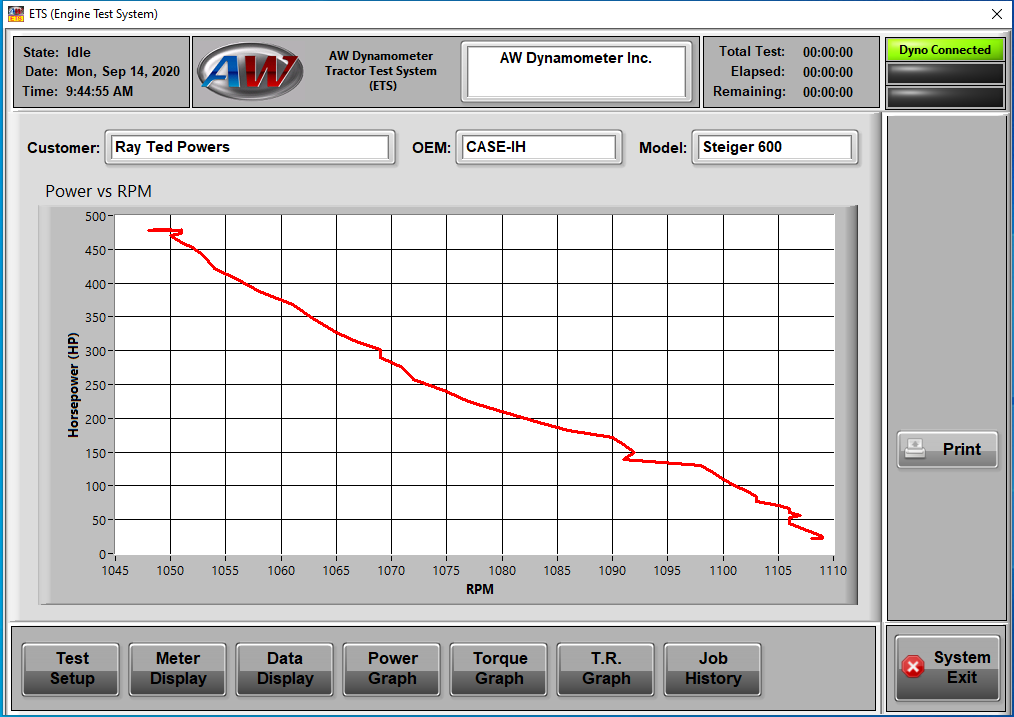
Task: Close the ETS window
Action: coord(996,14)
